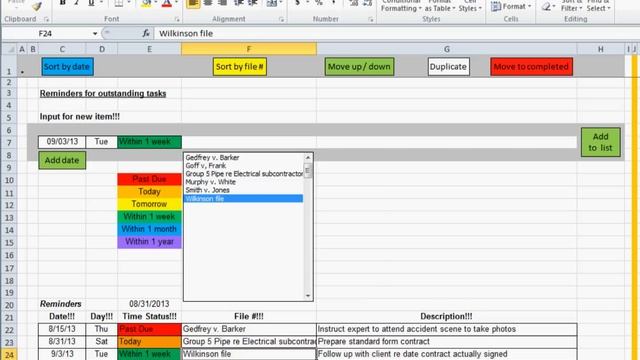This screenshot has height=360, width=640.
Task: Click the list box scroll down arrow
Action: coord(308,296)
